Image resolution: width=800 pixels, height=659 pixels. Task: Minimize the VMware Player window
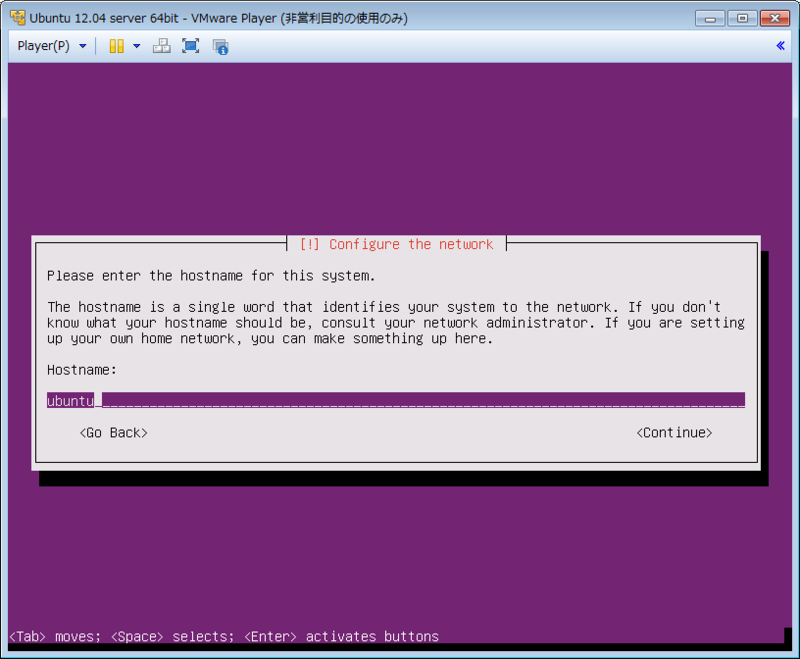tap(710, 18)
